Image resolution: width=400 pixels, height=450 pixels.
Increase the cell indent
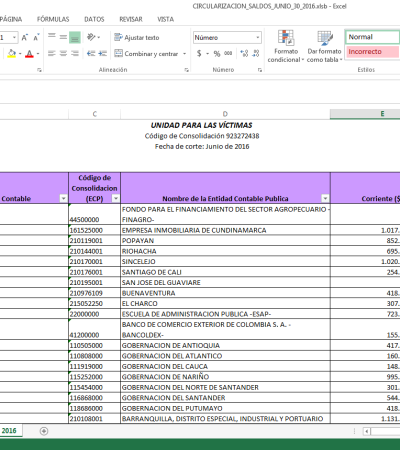pyautogui.click(x=103, y=53)
